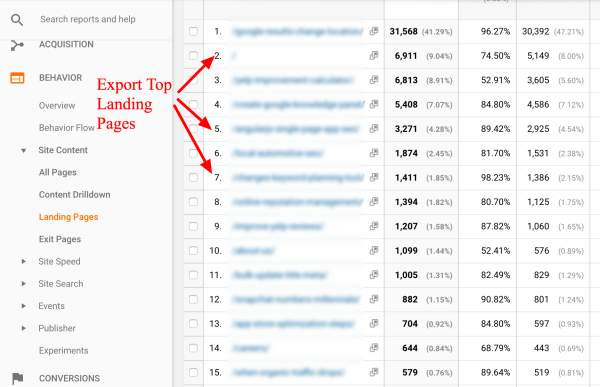600x387 pixels.
Task: Open row 1 landing page in new window
Action: click(374, 31)
